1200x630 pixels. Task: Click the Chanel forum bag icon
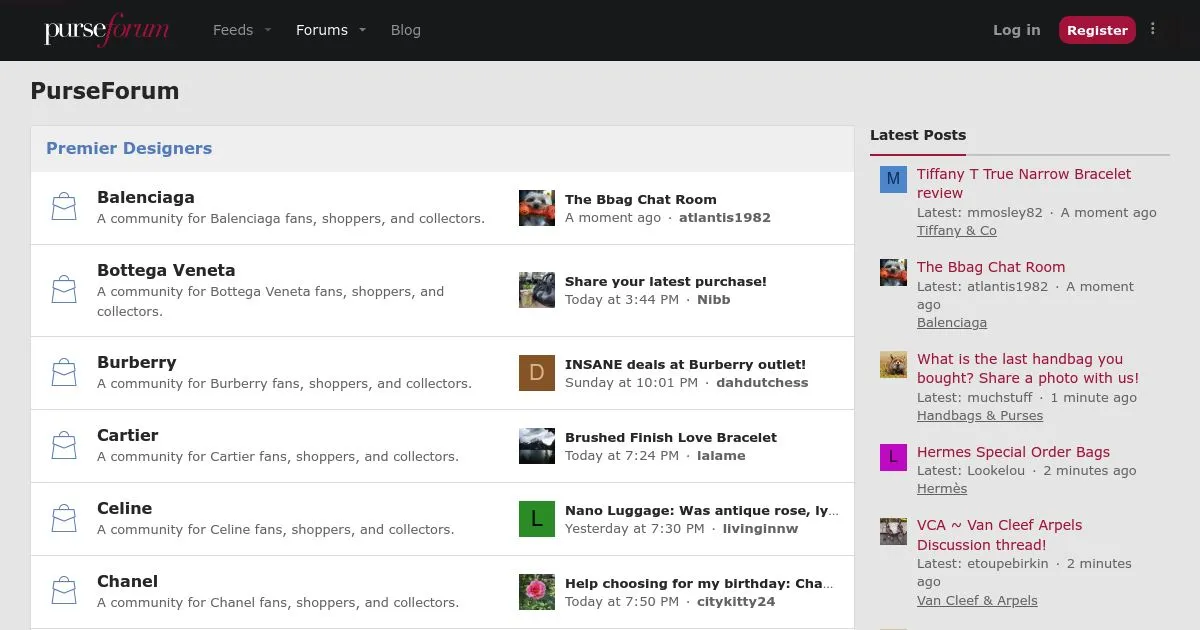pos(64,591)
